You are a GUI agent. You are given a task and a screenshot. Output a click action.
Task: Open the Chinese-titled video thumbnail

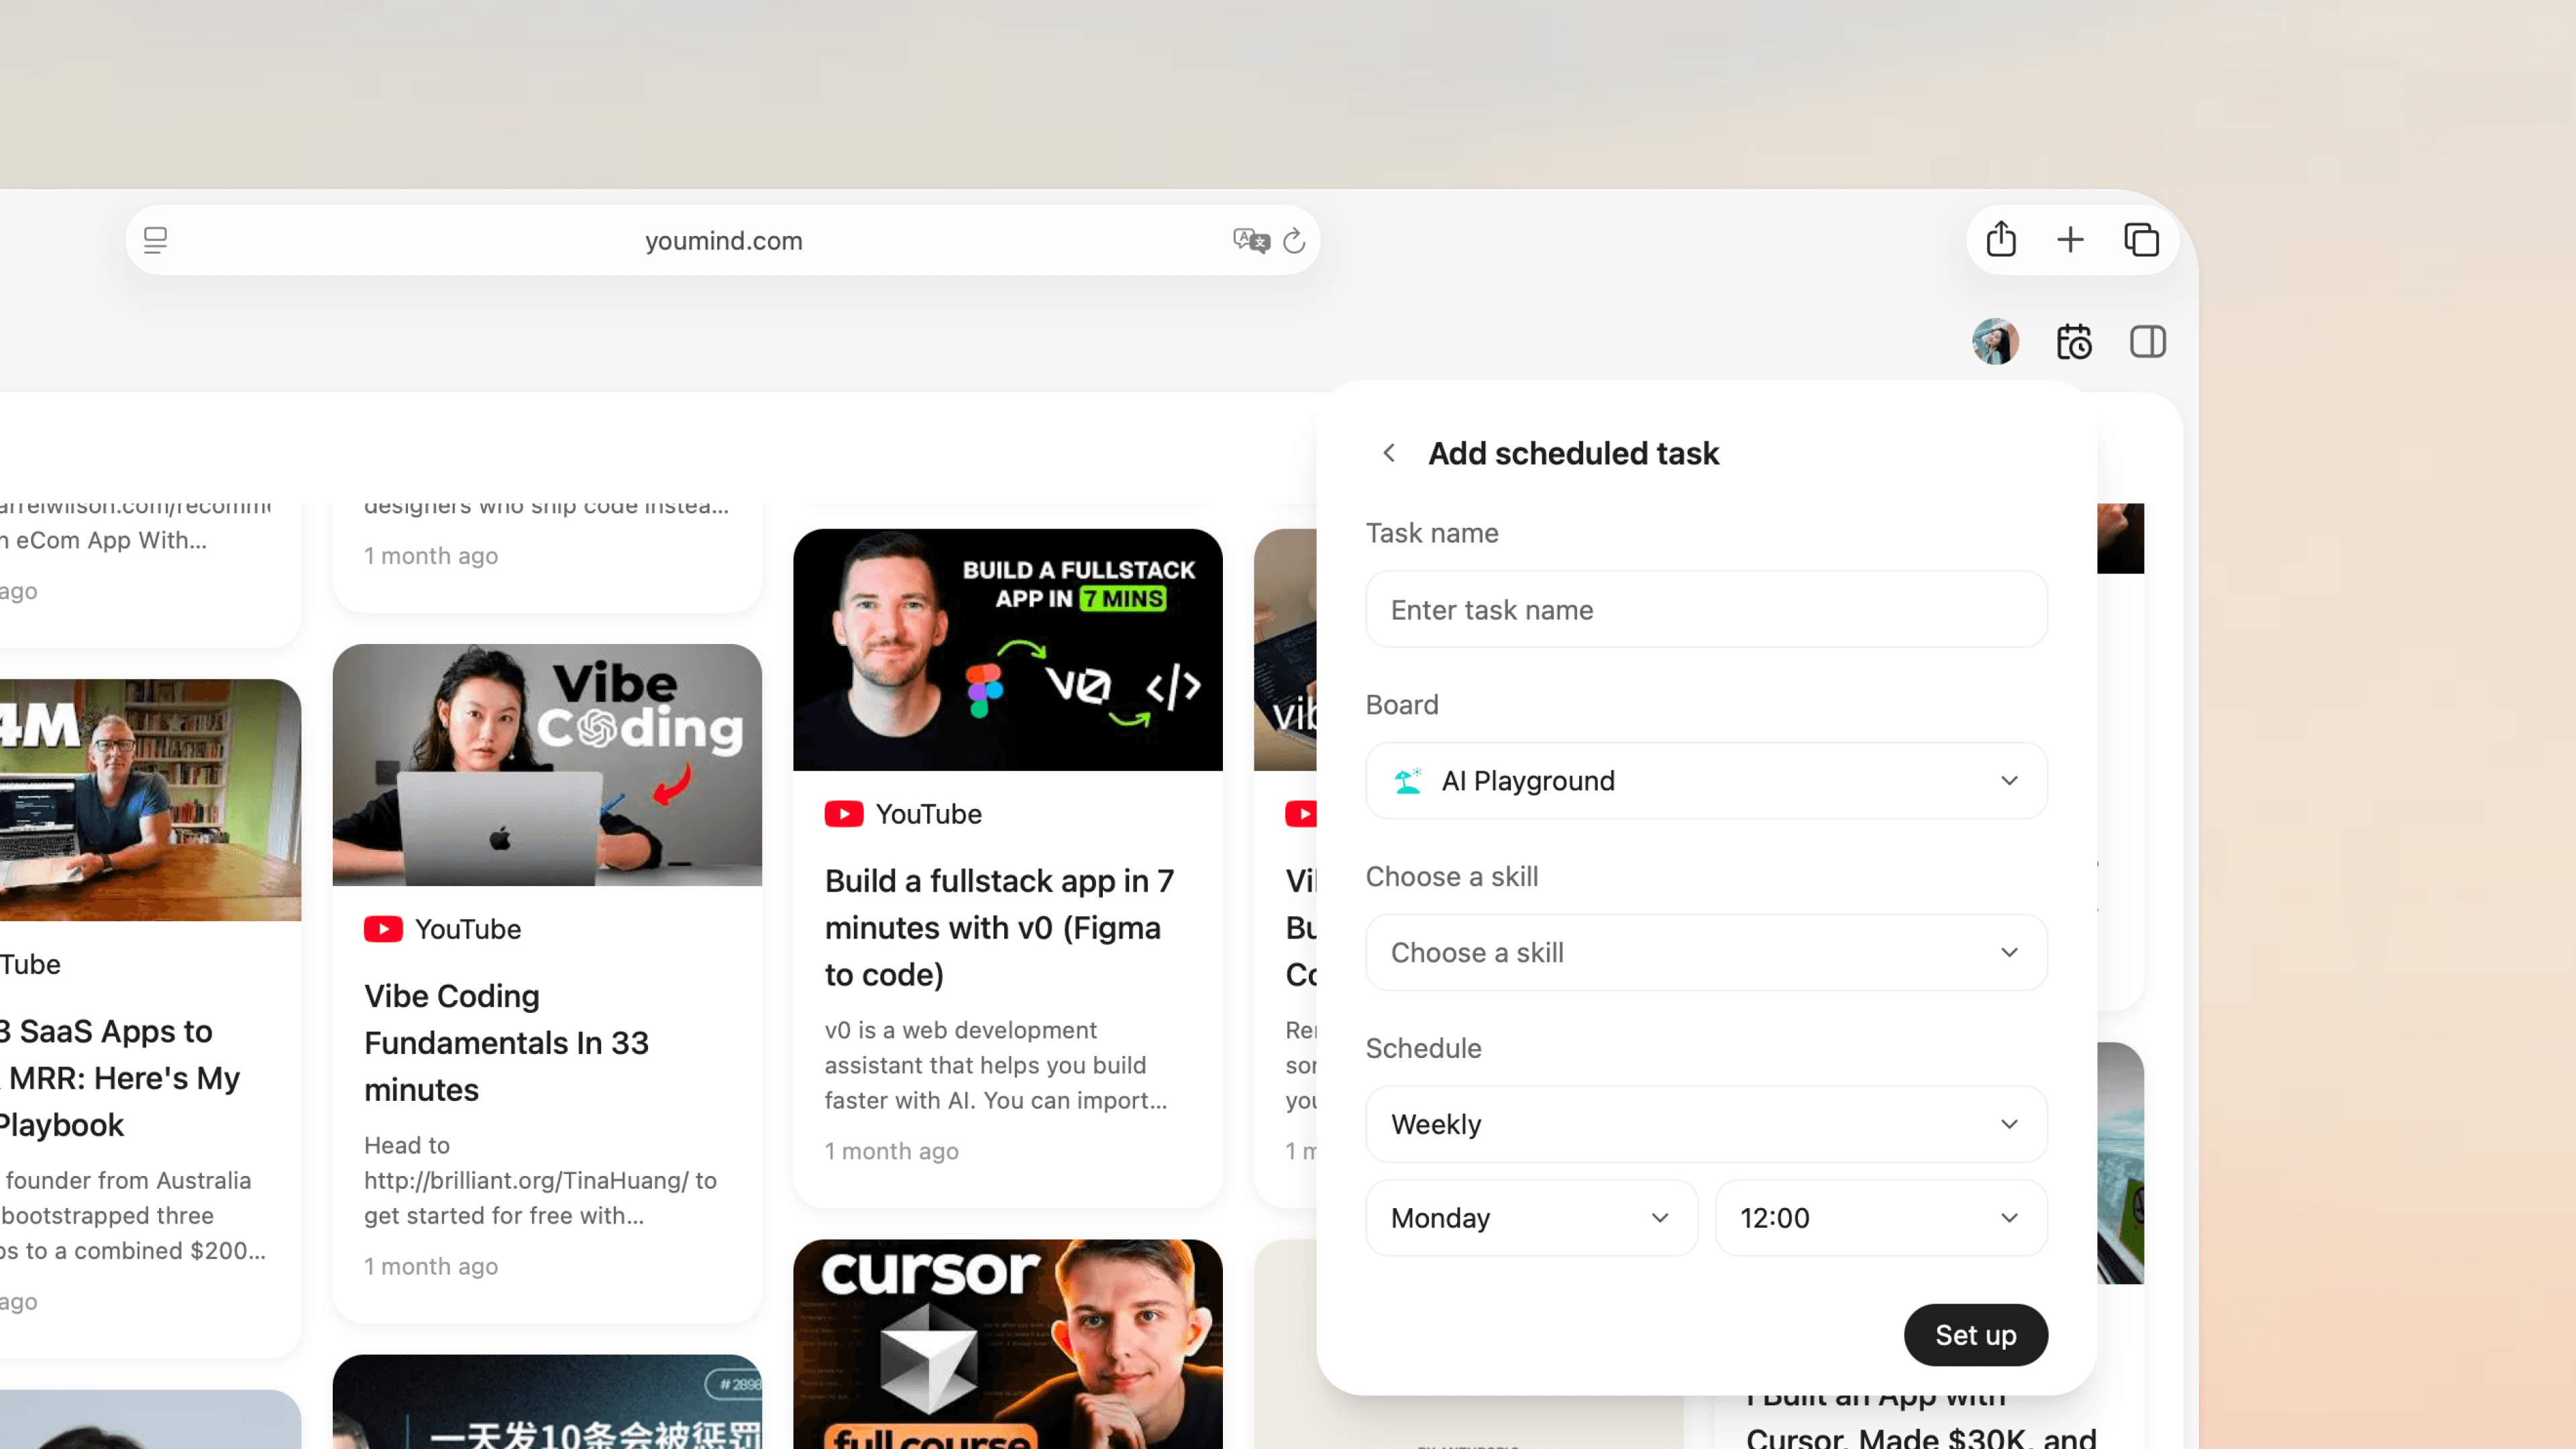547,1402
